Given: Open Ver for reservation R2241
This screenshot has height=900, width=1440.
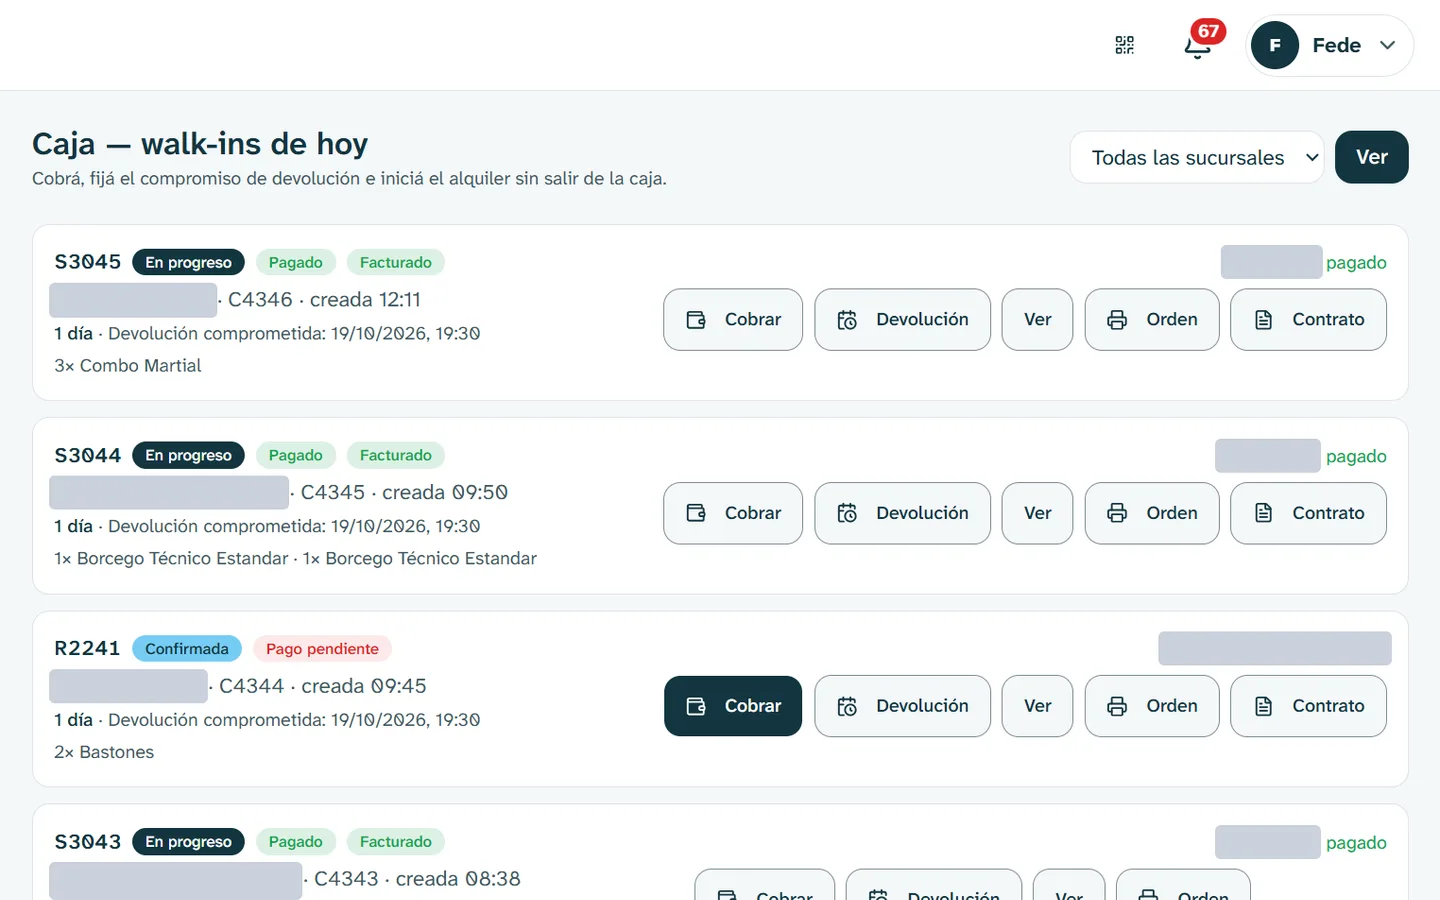Looking at the screenshot, I should 1037,706.
